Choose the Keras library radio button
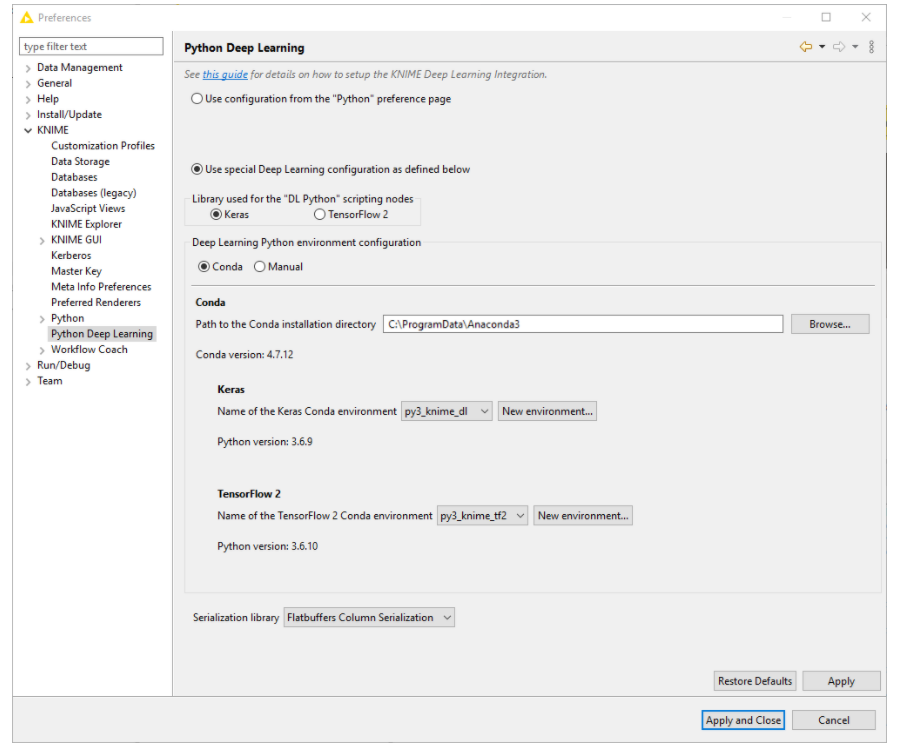Viewport: 899px width, 753px height. click(x=216, y=214)
